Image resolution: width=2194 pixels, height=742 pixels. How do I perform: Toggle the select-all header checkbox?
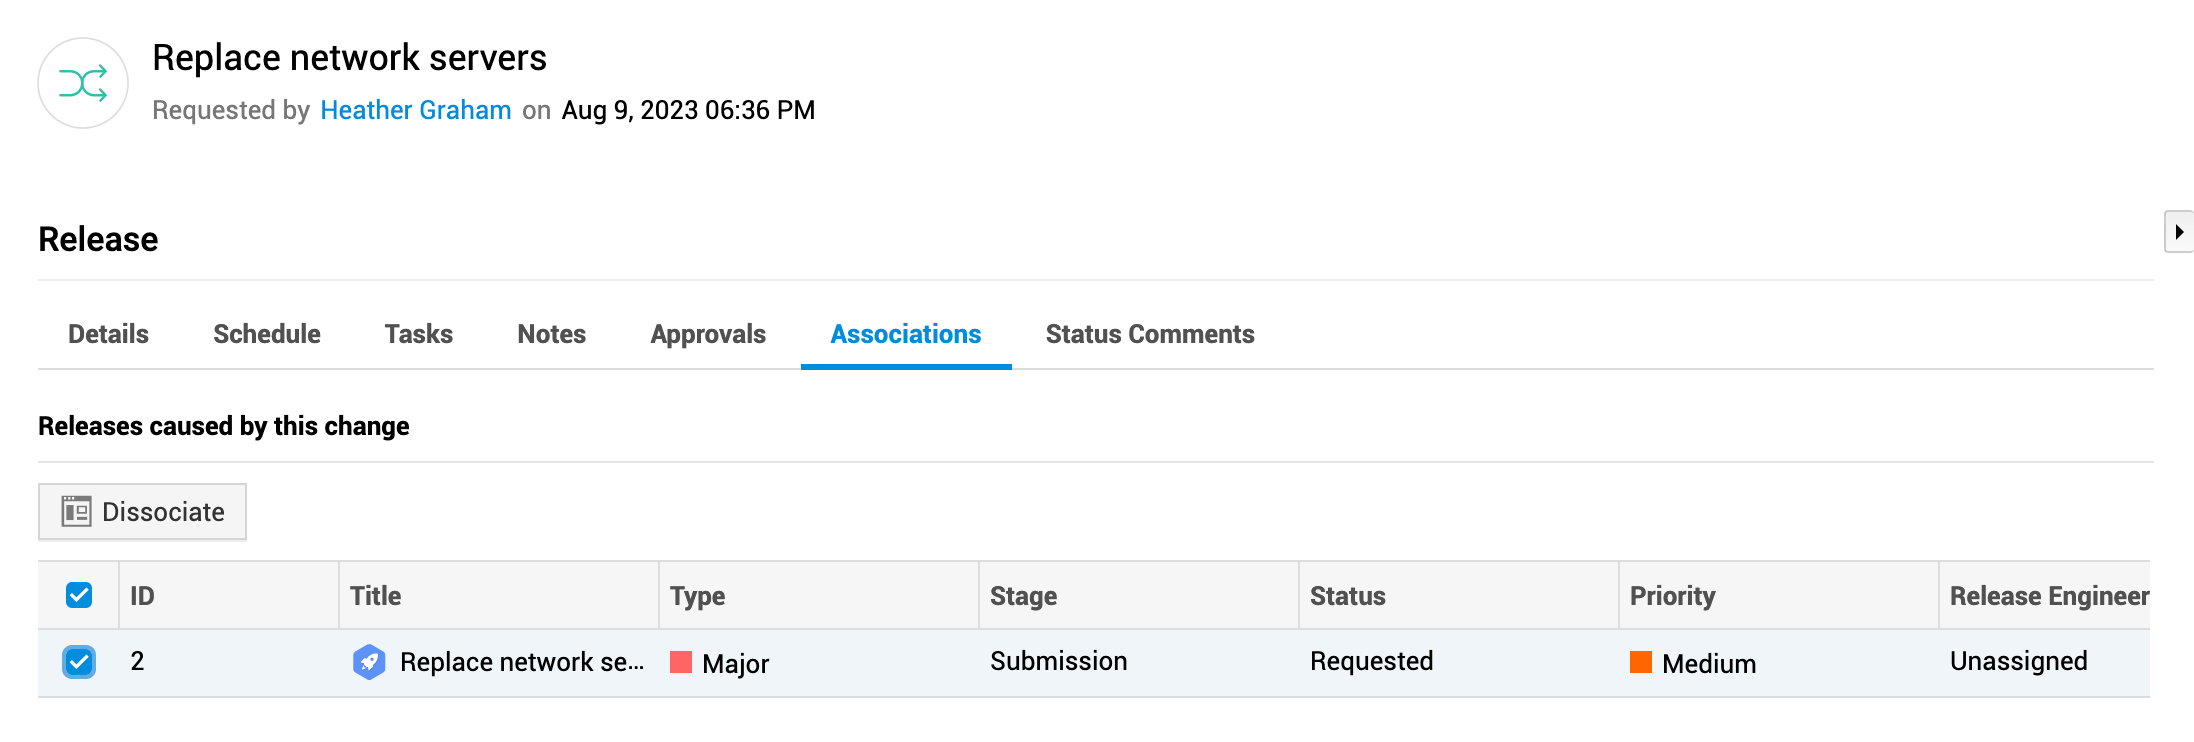tap(79, 595)
